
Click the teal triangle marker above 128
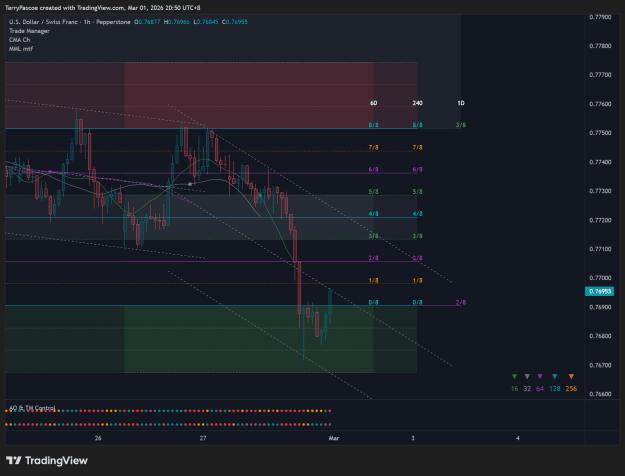click(554, 376)
